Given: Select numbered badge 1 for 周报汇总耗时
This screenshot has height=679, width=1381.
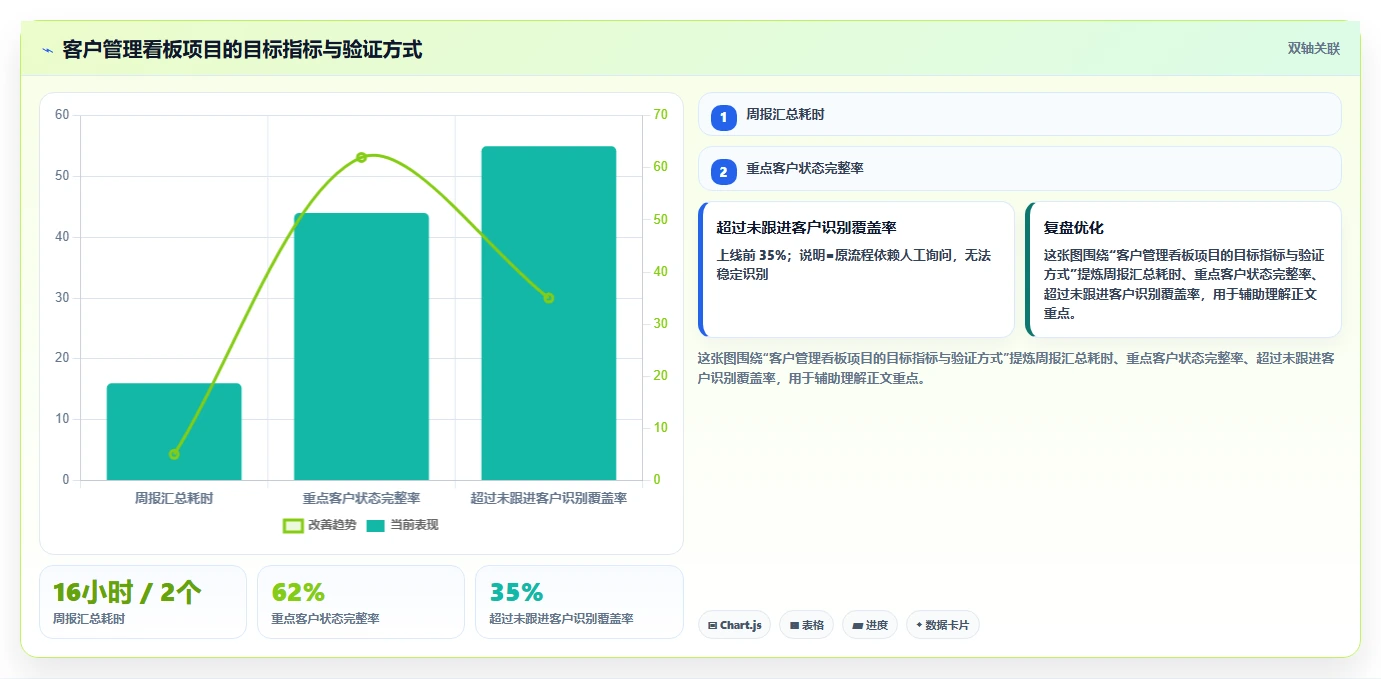Looking at the screenshot, I should point(724,117).
